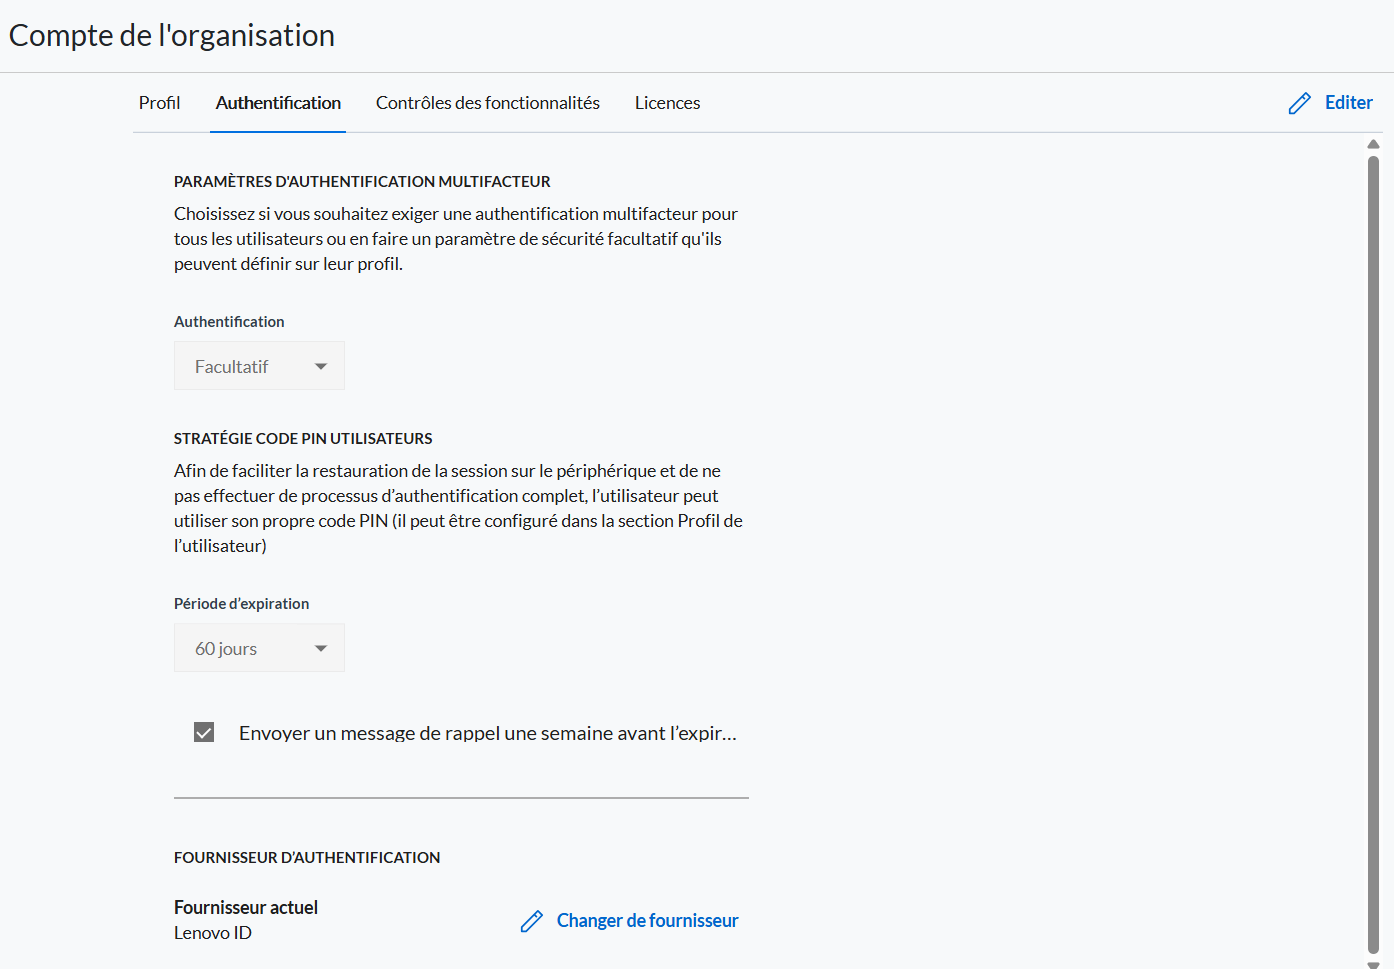Click STRATÉGIE CODE PIN UTILISATEURS heading
This screenshot has height=969, width=1394.
[x=303, y=438]
